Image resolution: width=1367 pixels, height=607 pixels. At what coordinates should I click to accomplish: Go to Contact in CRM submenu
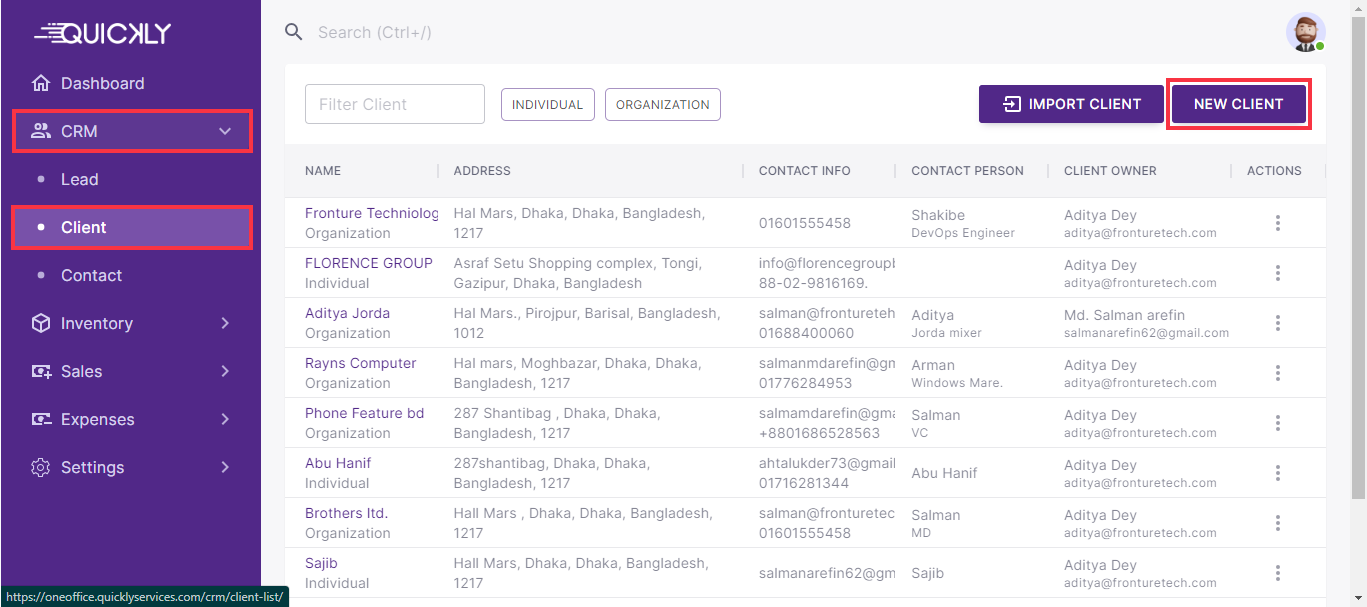[91, 275]
